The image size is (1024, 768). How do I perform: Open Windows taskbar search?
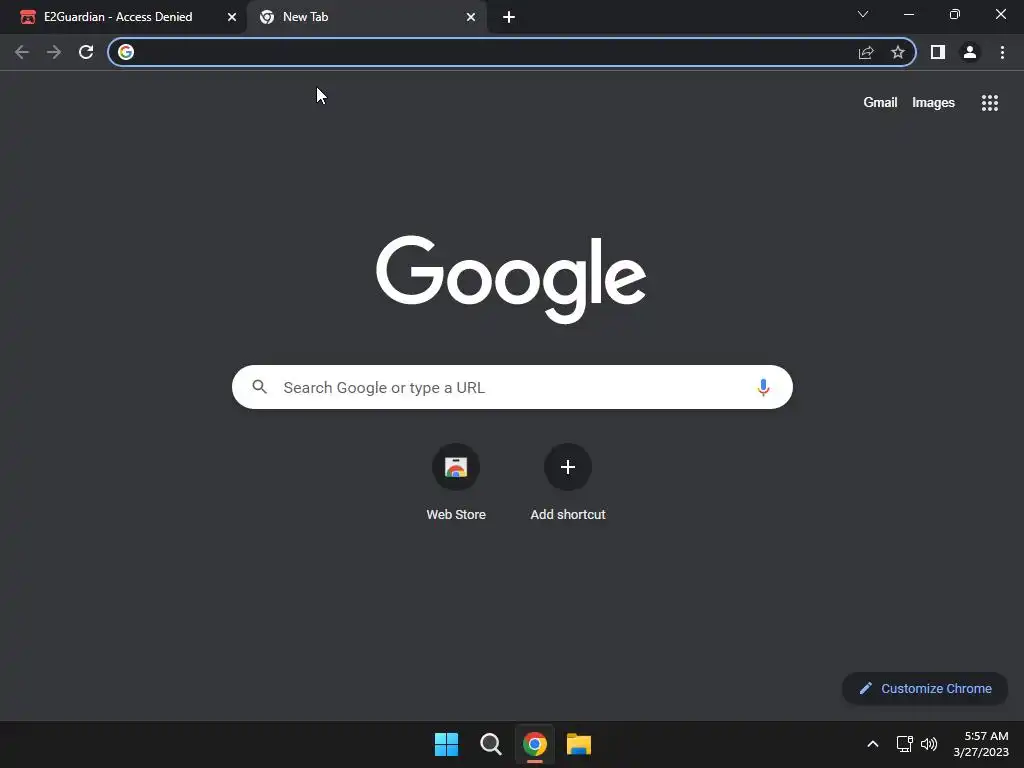(x=490, y=744)
